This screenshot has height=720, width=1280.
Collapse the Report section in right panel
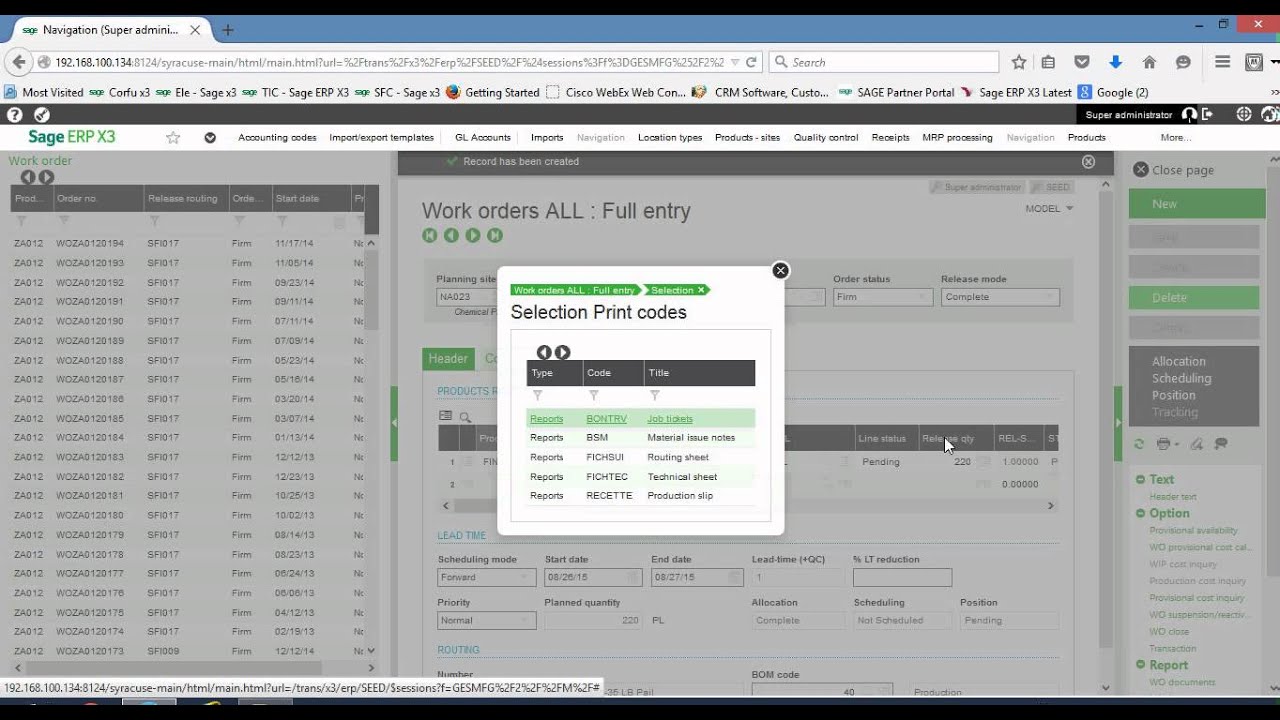pos(1141,665)
